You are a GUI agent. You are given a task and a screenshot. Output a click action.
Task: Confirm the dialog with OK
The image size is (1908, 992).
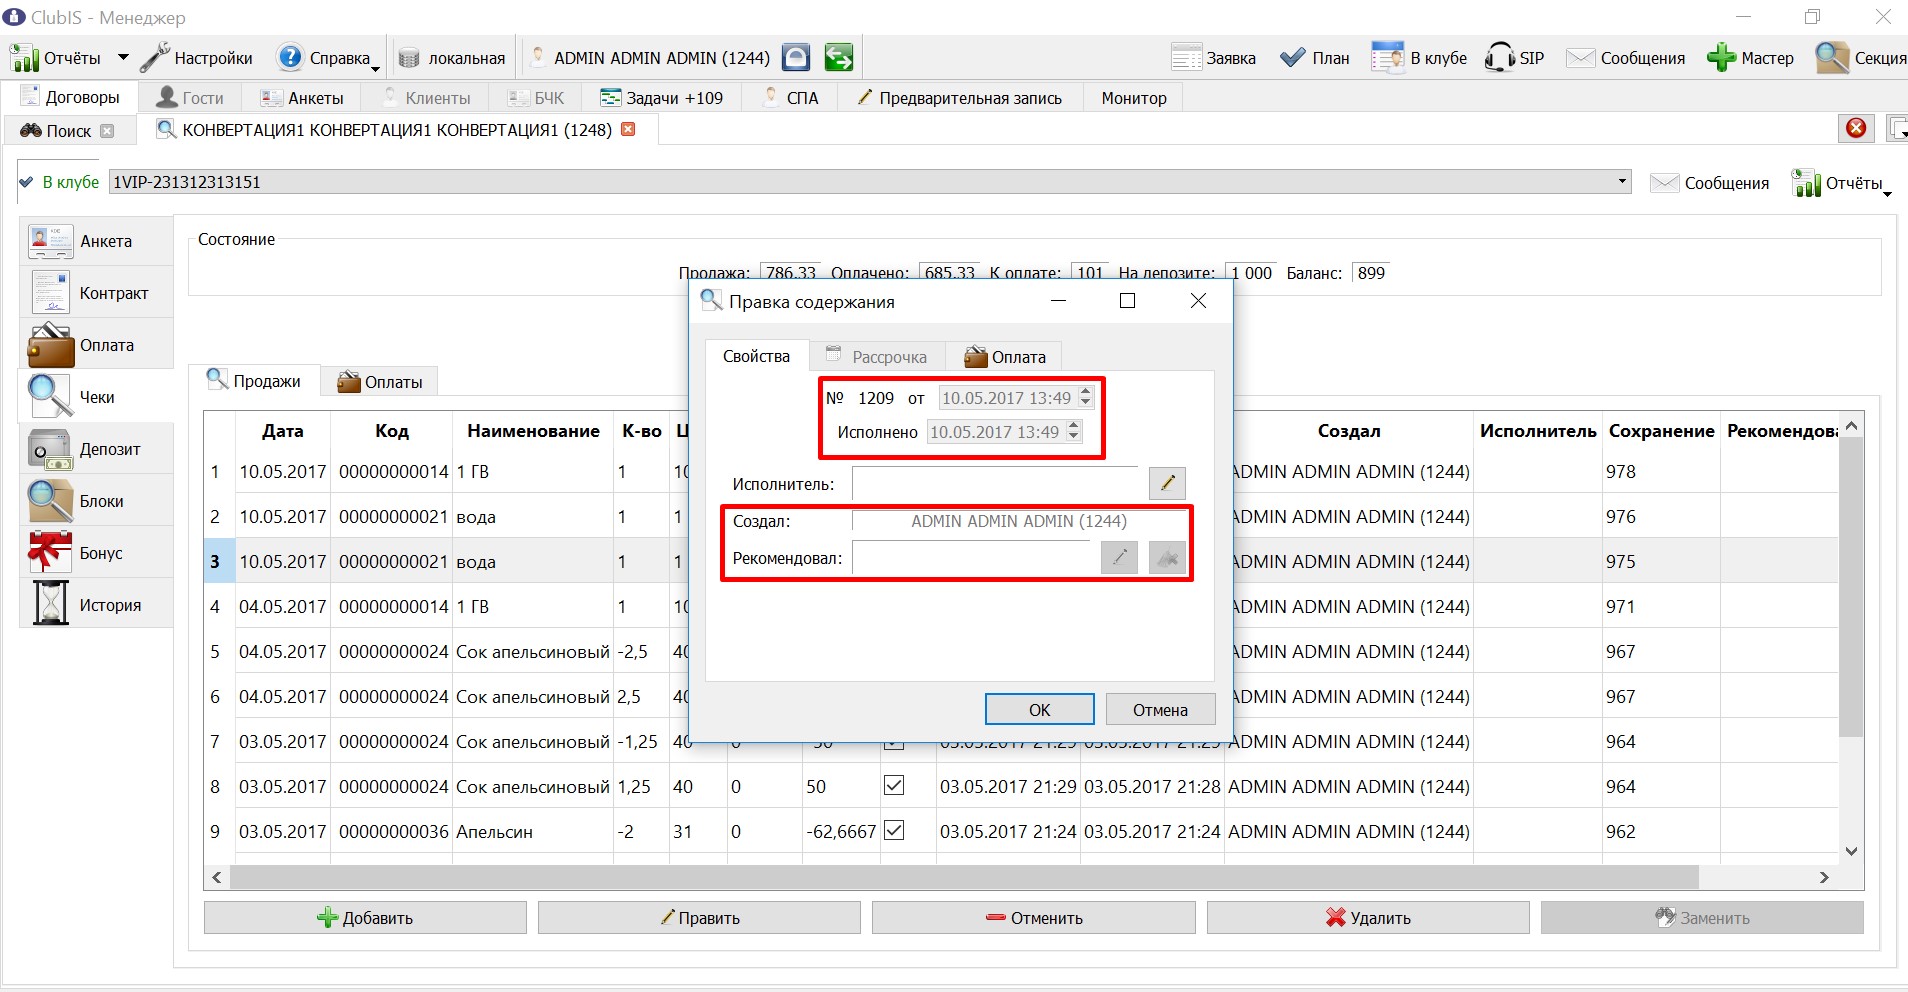[x=1040, y=710]
